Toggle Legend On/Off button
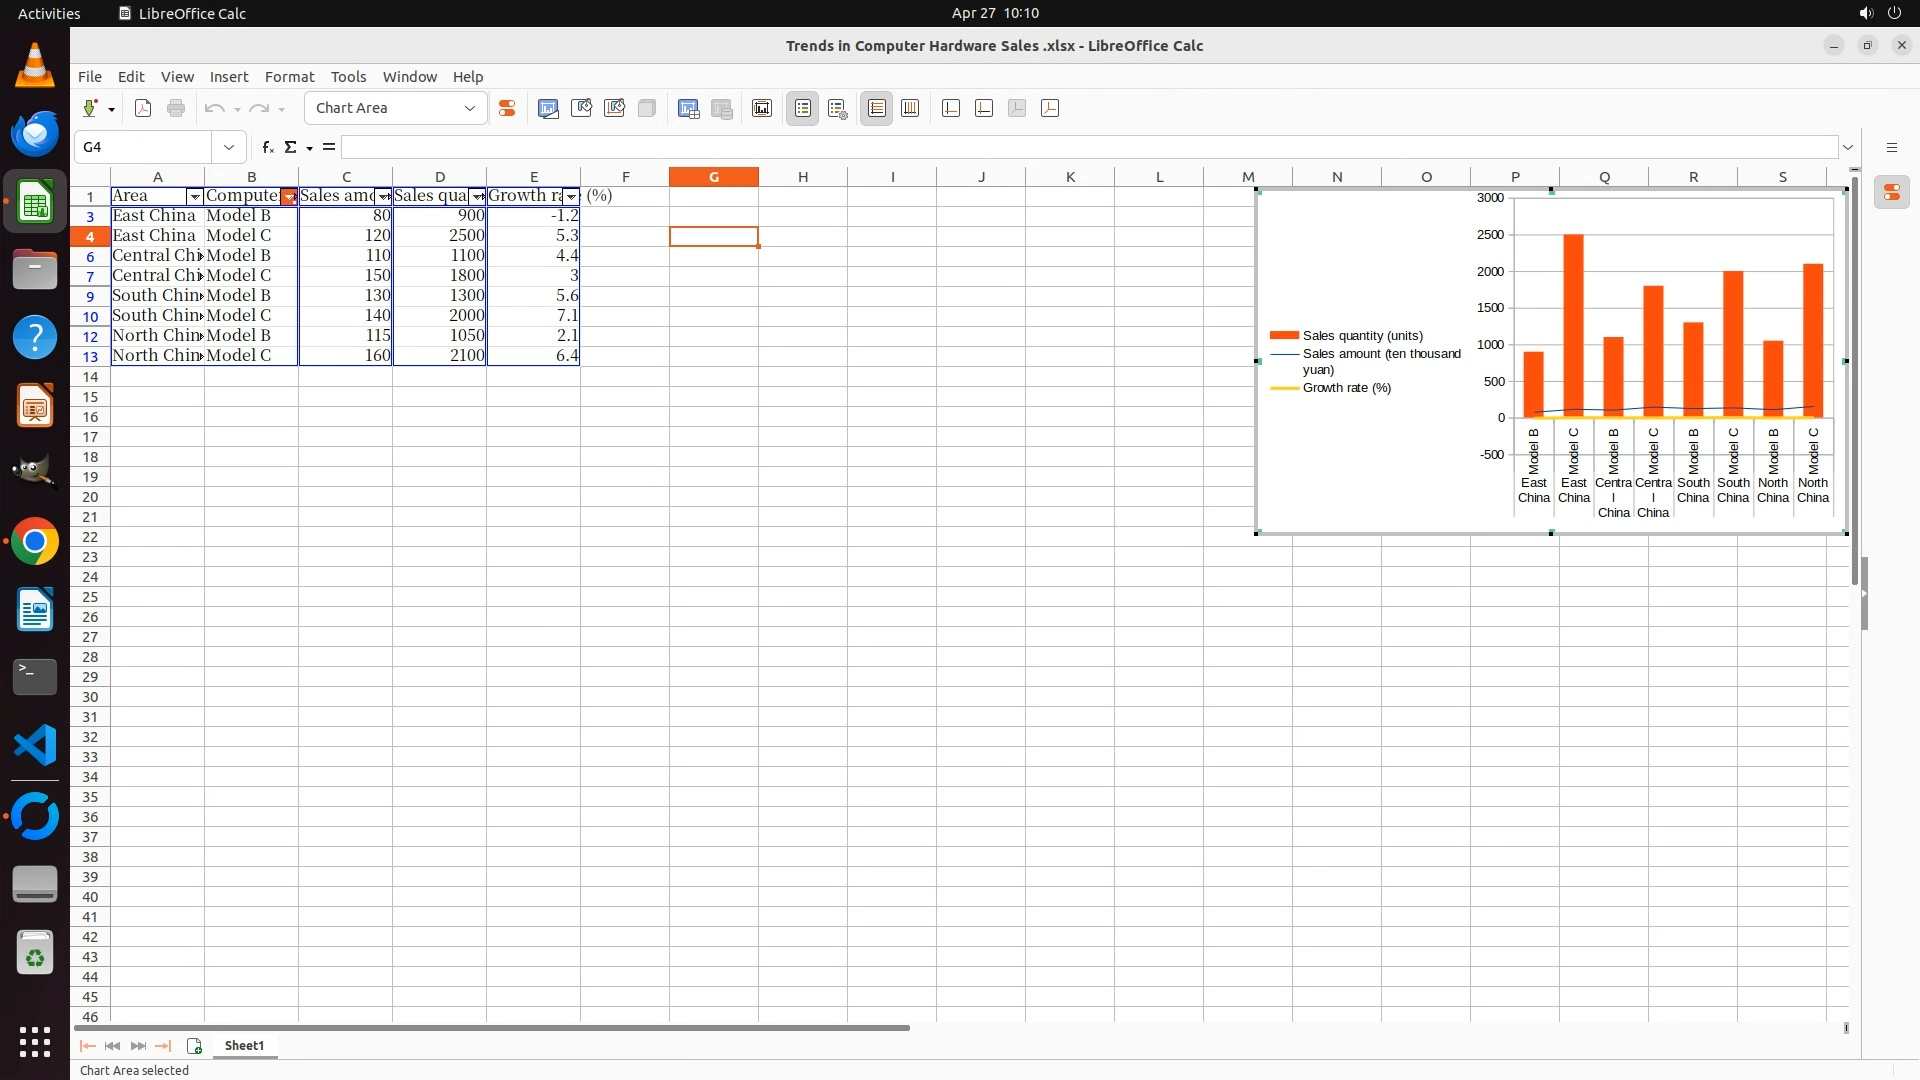 803,109
